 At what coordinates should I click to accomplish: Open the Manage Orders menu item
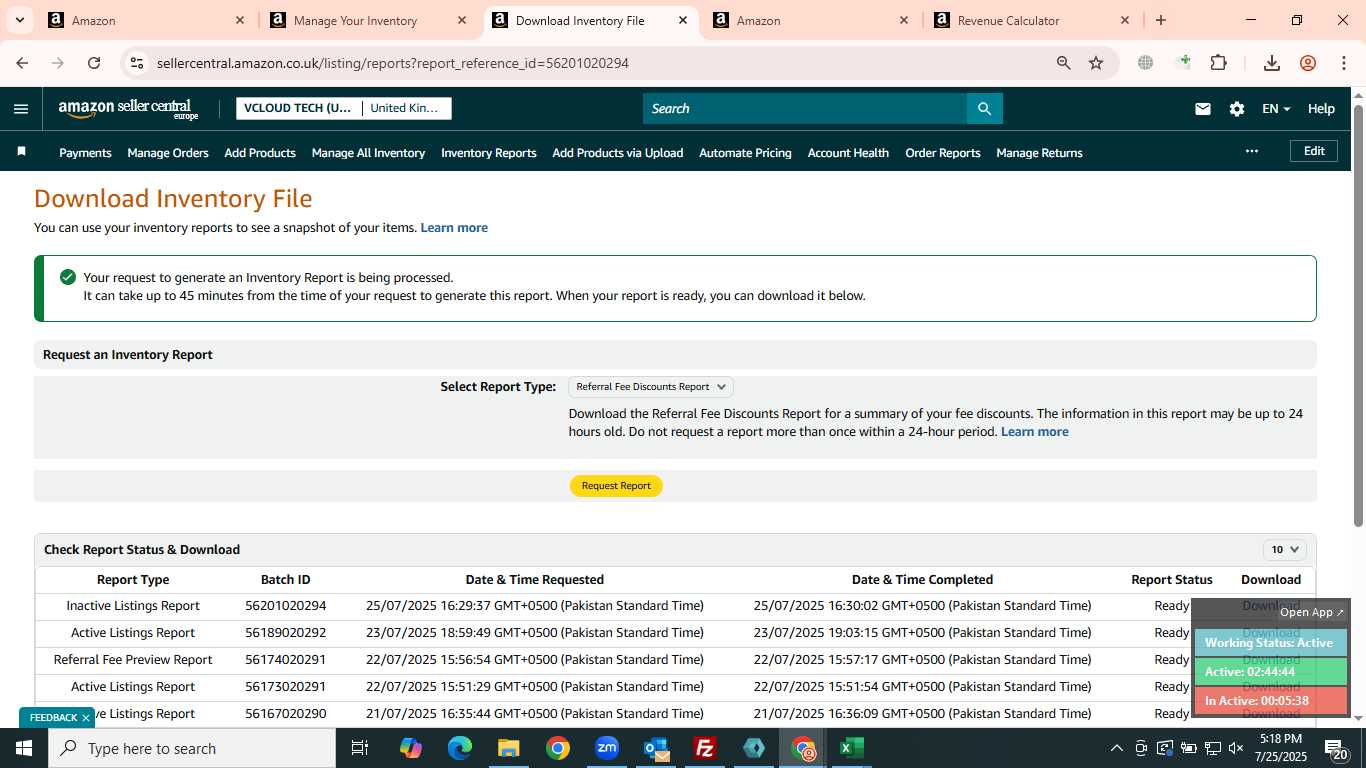168,153
